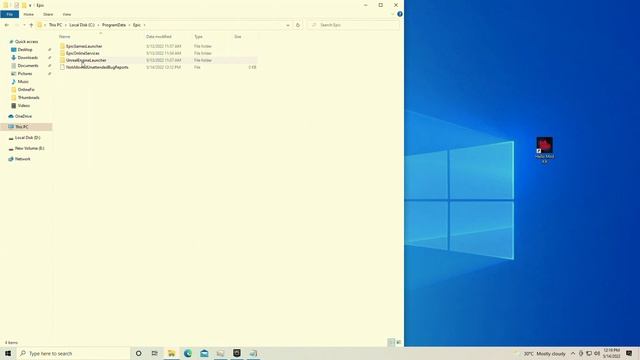This screenshot has width=640, height=360.
Task: Open the File tab in Explorer
Action: 9,14
